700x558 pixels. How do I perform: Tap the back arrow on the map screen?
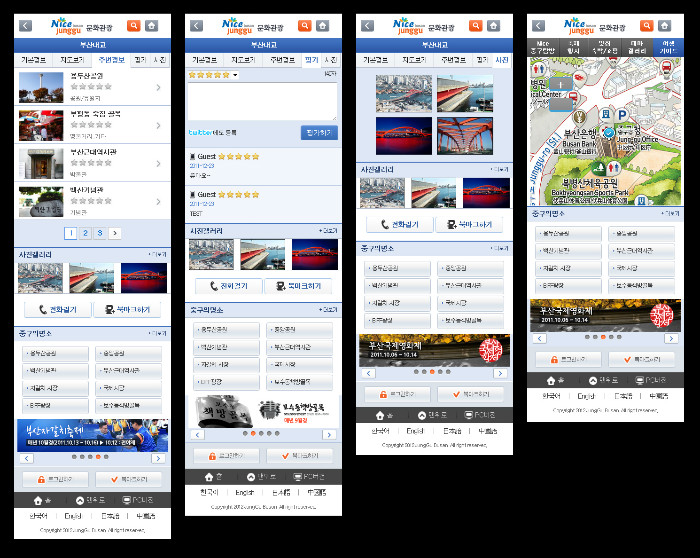(538, 26)
